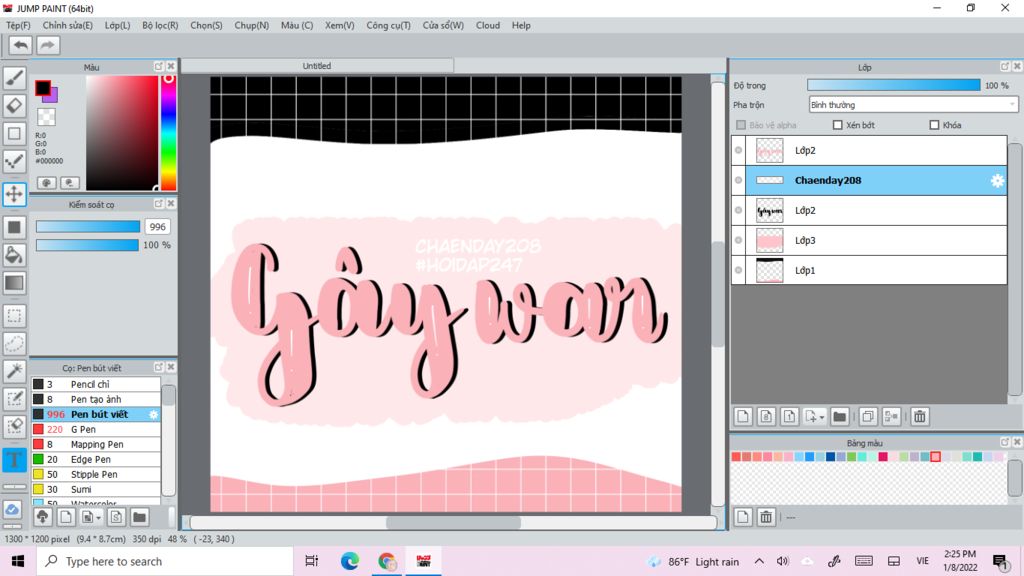Pick the purple background color swatch

[x=52, y=96]
